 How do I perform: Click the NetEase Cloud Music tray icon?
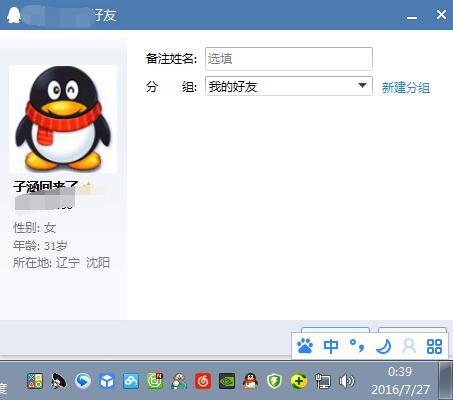pos(203,381)
